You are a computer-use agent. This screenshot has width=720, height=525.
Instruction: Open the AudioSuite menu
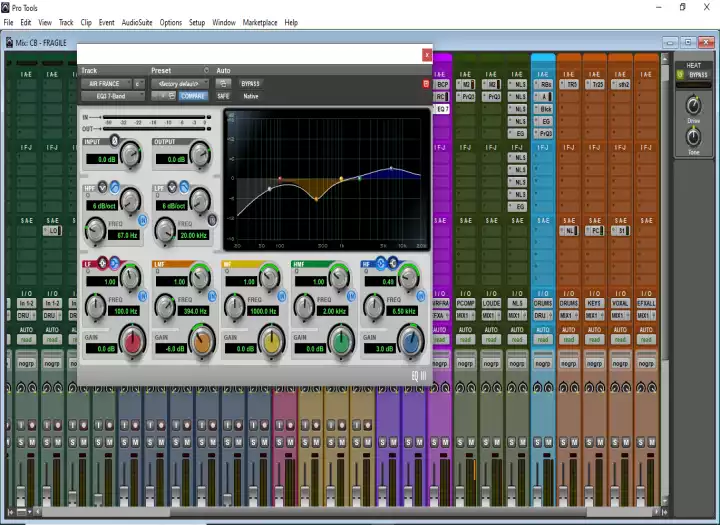[x=137, y=22]
